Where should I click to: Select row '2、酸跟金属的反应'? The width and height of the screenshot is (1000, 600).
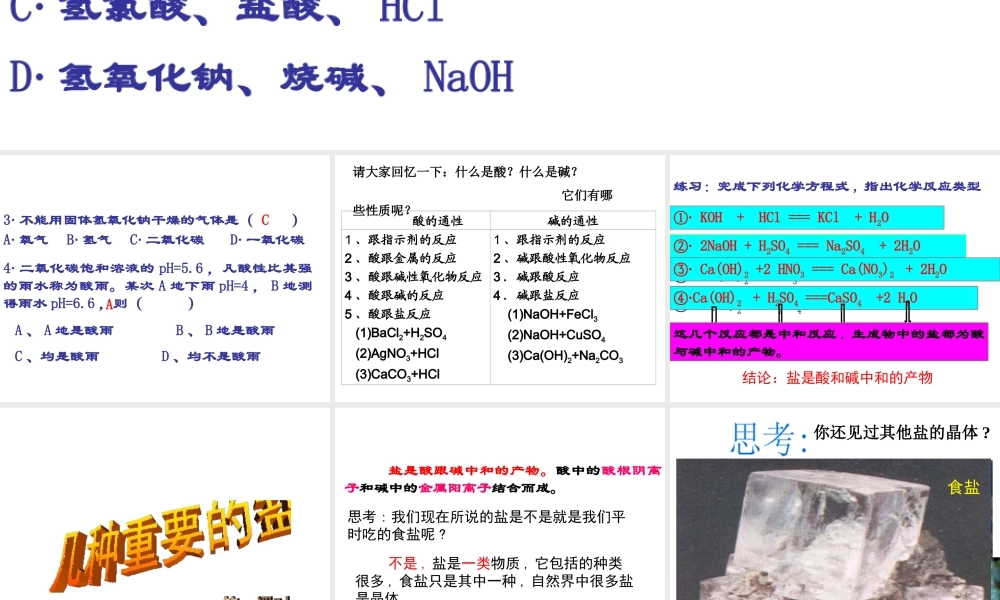(x=401, y=258)
